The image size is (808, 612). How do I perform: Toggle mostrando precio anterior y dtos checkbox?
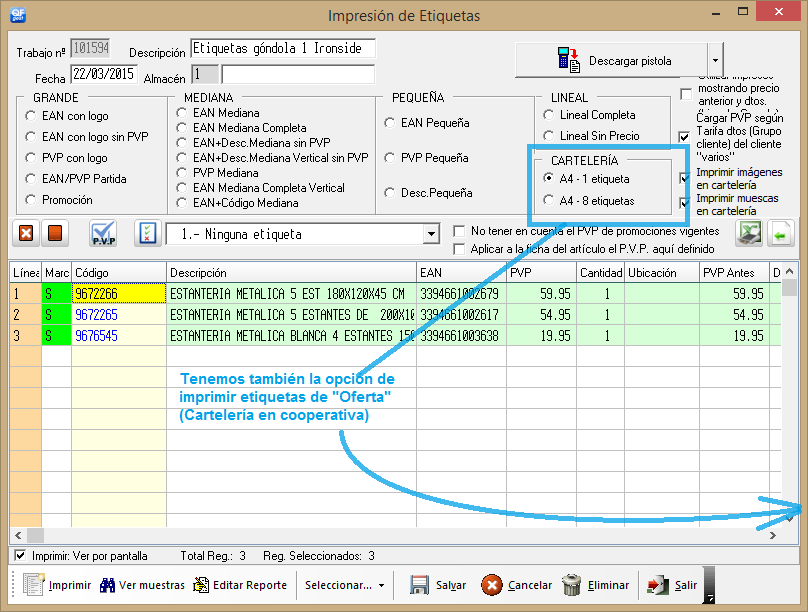(x=686, y=94)
